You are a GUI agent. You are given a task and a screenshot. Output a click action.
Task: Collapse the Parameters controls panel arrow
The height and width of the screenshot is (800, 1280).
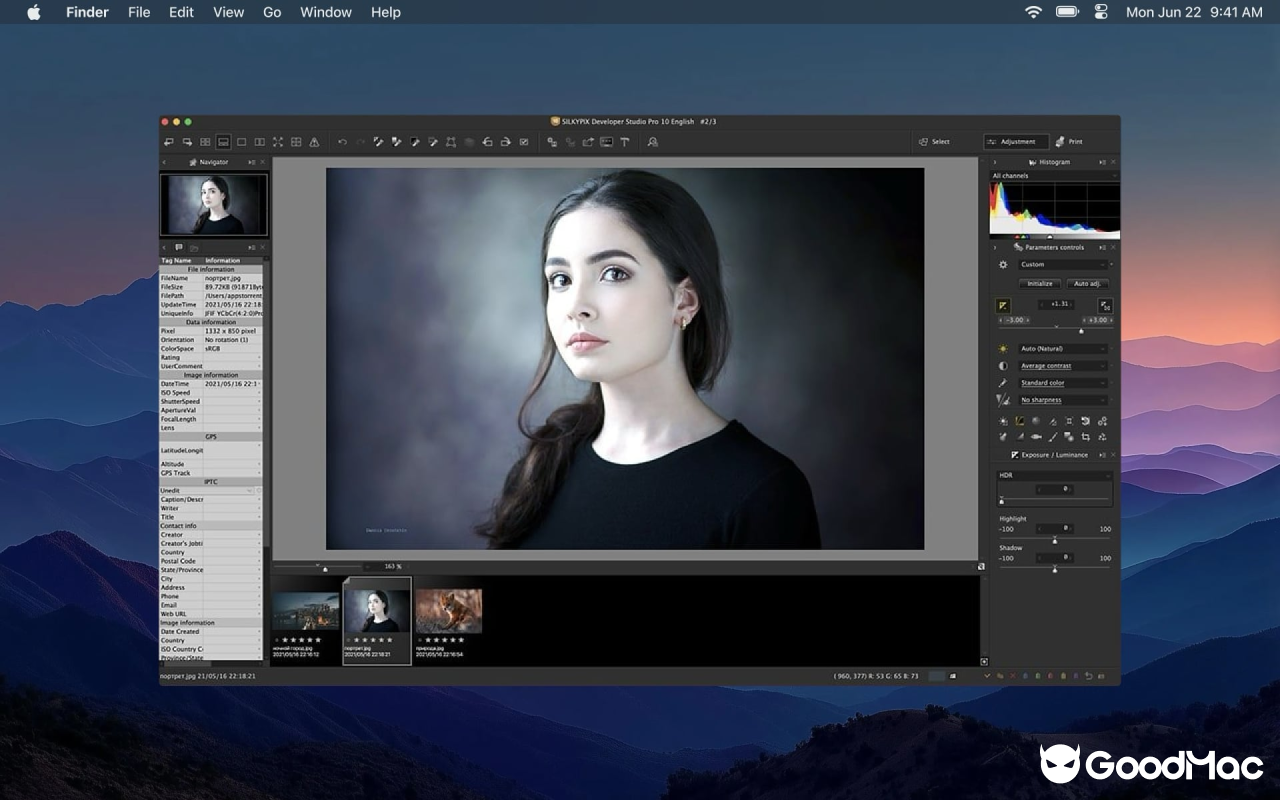click(x=994, y=247)
